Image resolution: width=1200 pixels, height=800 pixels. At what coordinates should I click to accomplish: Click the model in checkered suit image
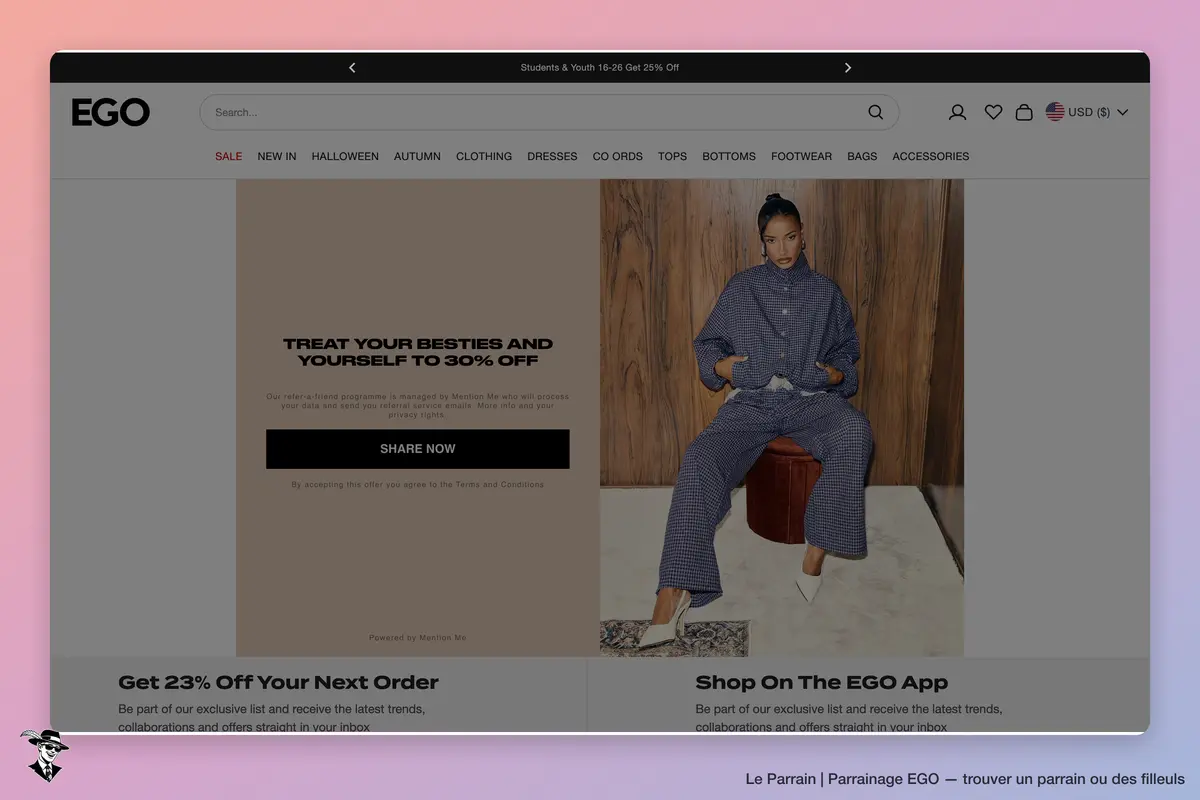point(782,417)
